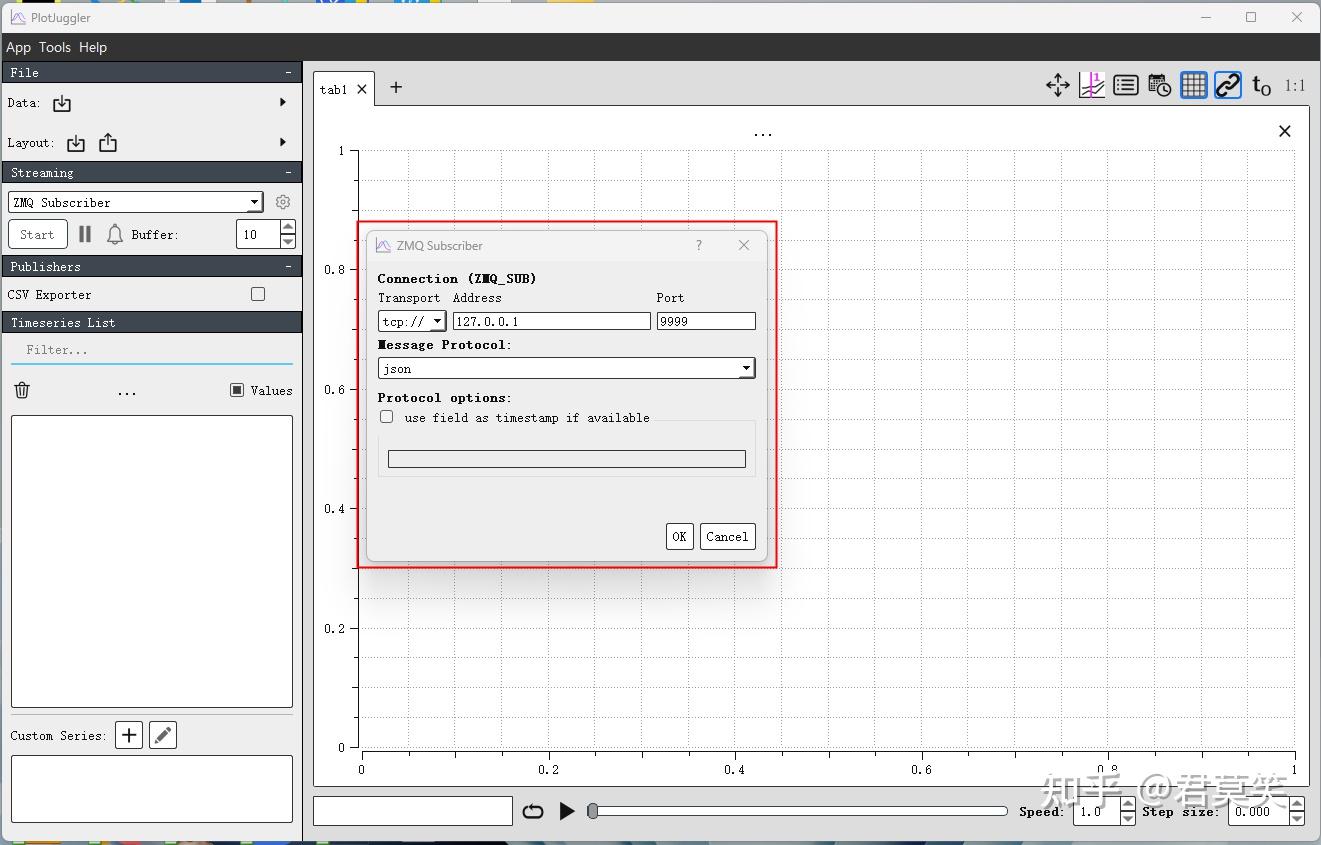Click the Buffer value field
The height and width of the screenshot is (845, 1321).
click(x=258, y=234)
